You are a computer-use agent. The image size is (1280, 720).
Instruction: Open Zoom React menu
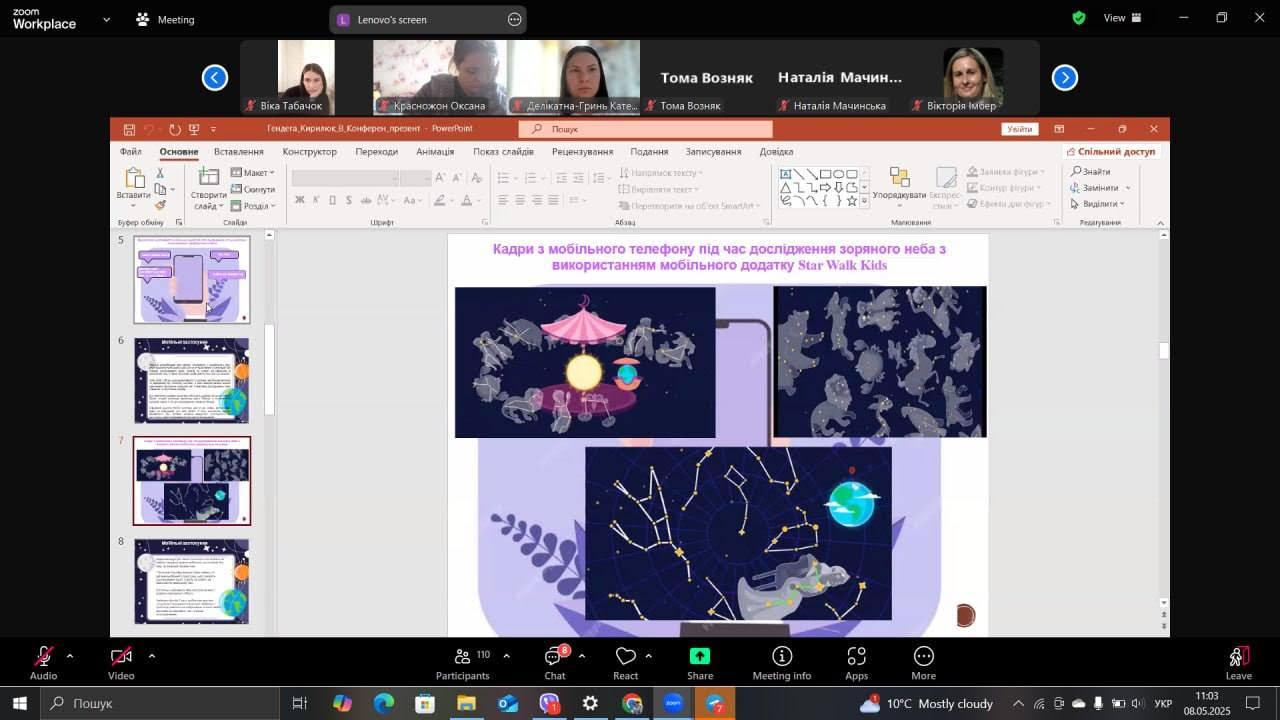(626, 663)
